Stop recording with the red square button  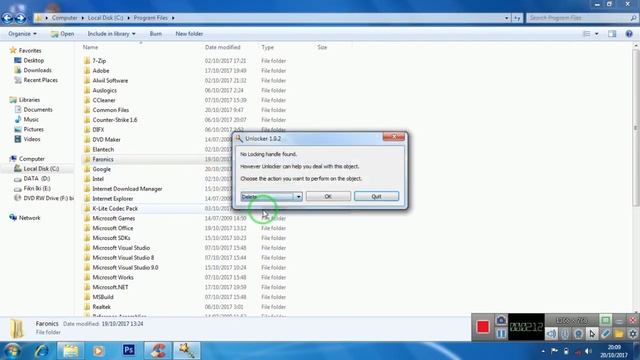click(x=482, y=327)
